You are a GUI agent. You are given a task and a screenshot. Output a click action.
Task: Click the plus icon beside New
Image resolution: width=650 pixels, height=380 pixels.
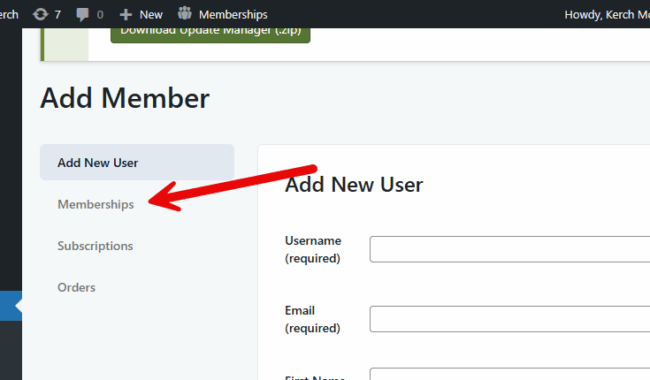click(126, 15)
